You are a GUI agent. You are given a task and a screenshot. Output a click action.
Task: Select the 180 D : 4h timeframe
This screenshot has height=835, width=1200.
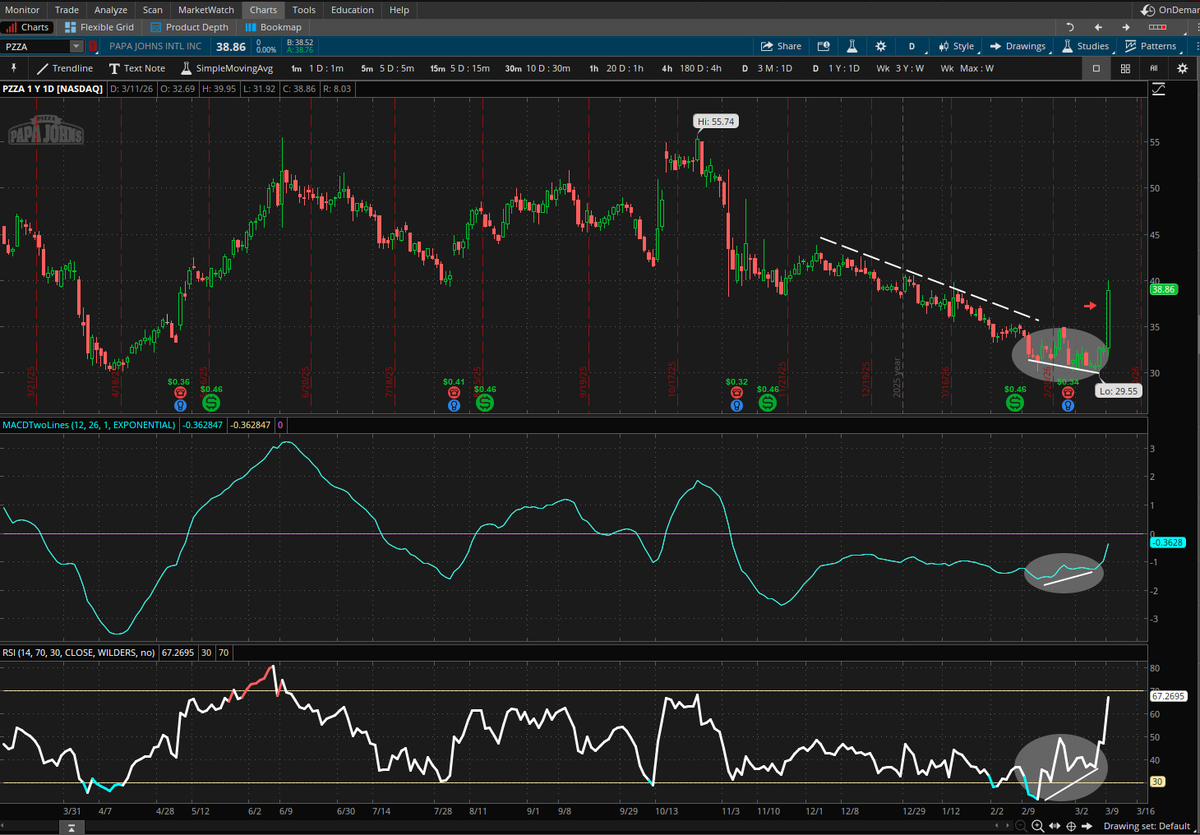(x=691, y=68)
